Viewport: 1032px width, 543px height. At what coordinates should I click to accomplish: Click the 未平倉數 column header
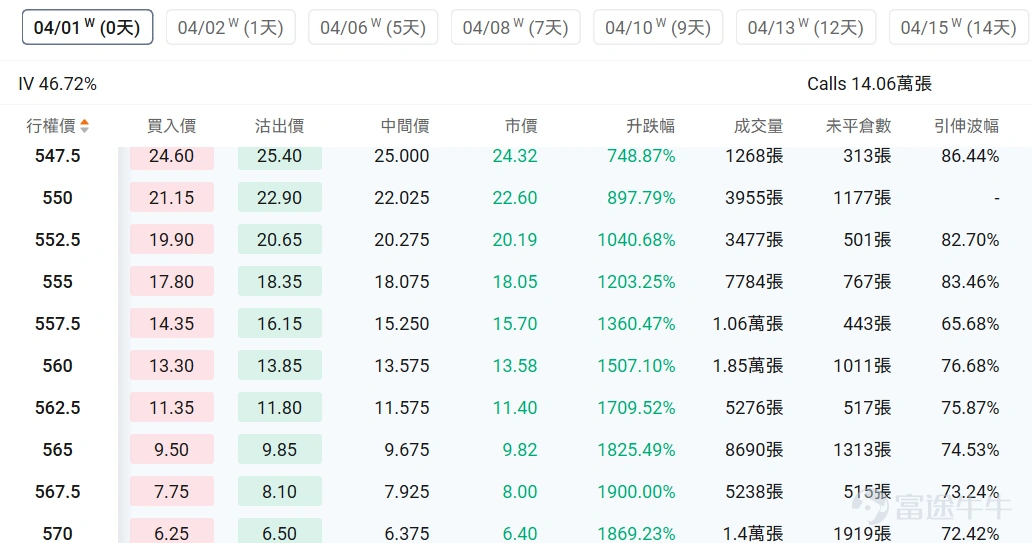[858, 126]
